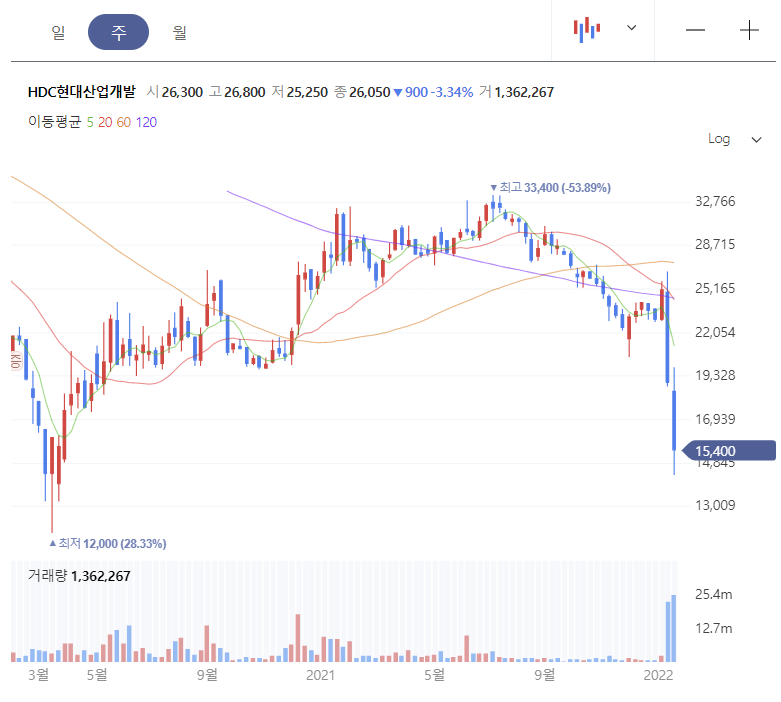Select the weekly (주) chart tab

click(x=119, y=32)
